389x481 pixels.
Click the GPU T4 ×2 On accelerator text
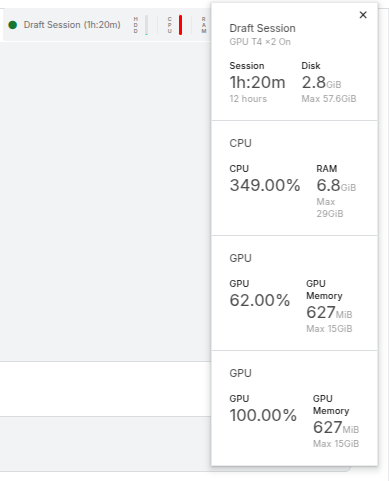pos(260,42)
